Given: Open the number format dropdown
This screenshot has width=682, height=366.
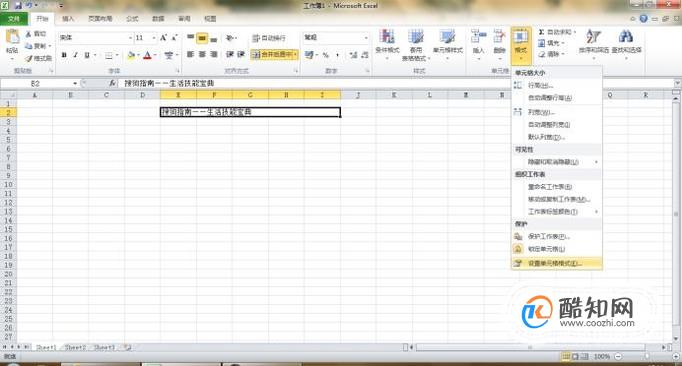Looking at the screenshot, I should click(366, 38).
